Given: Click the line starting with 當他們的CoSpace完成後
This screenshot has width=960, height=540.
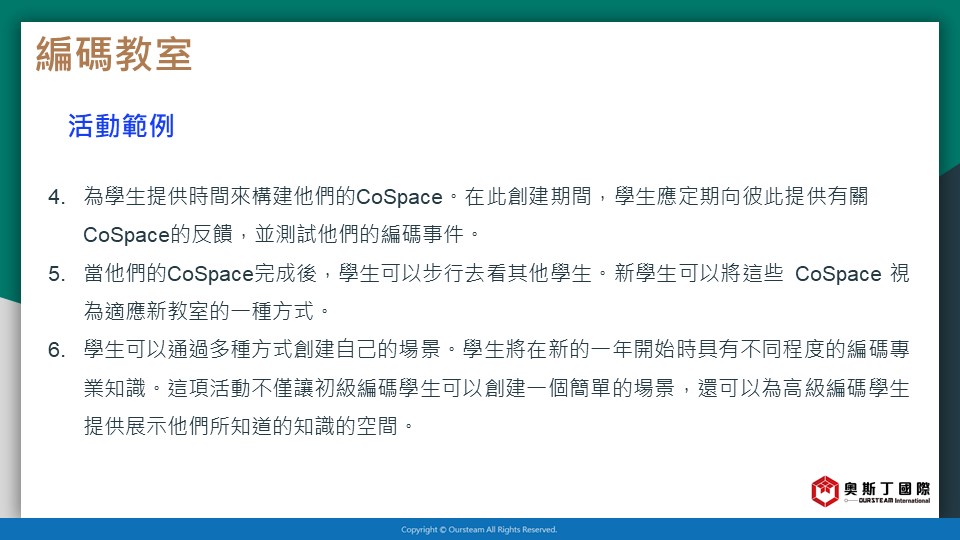Looking at the screenshot, I should click(496, 274).
